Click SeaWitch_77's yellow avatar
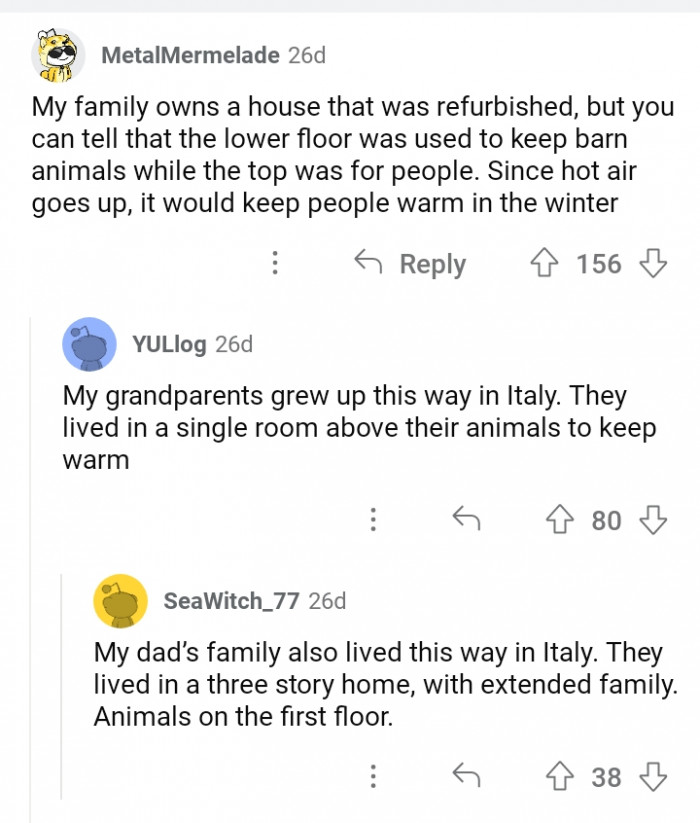This screenshot has width=700, height=823. [120, 601]
